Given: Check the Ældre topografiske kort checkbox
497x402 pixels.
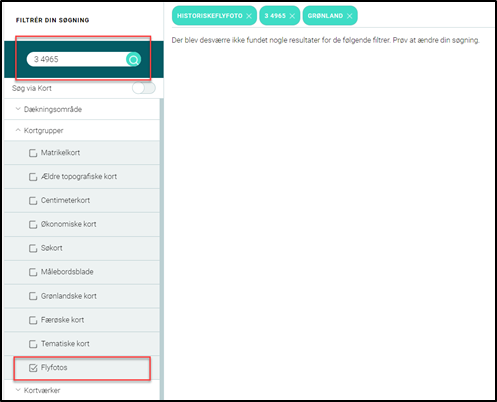Looking at the screenshot, I should point(33,177).
